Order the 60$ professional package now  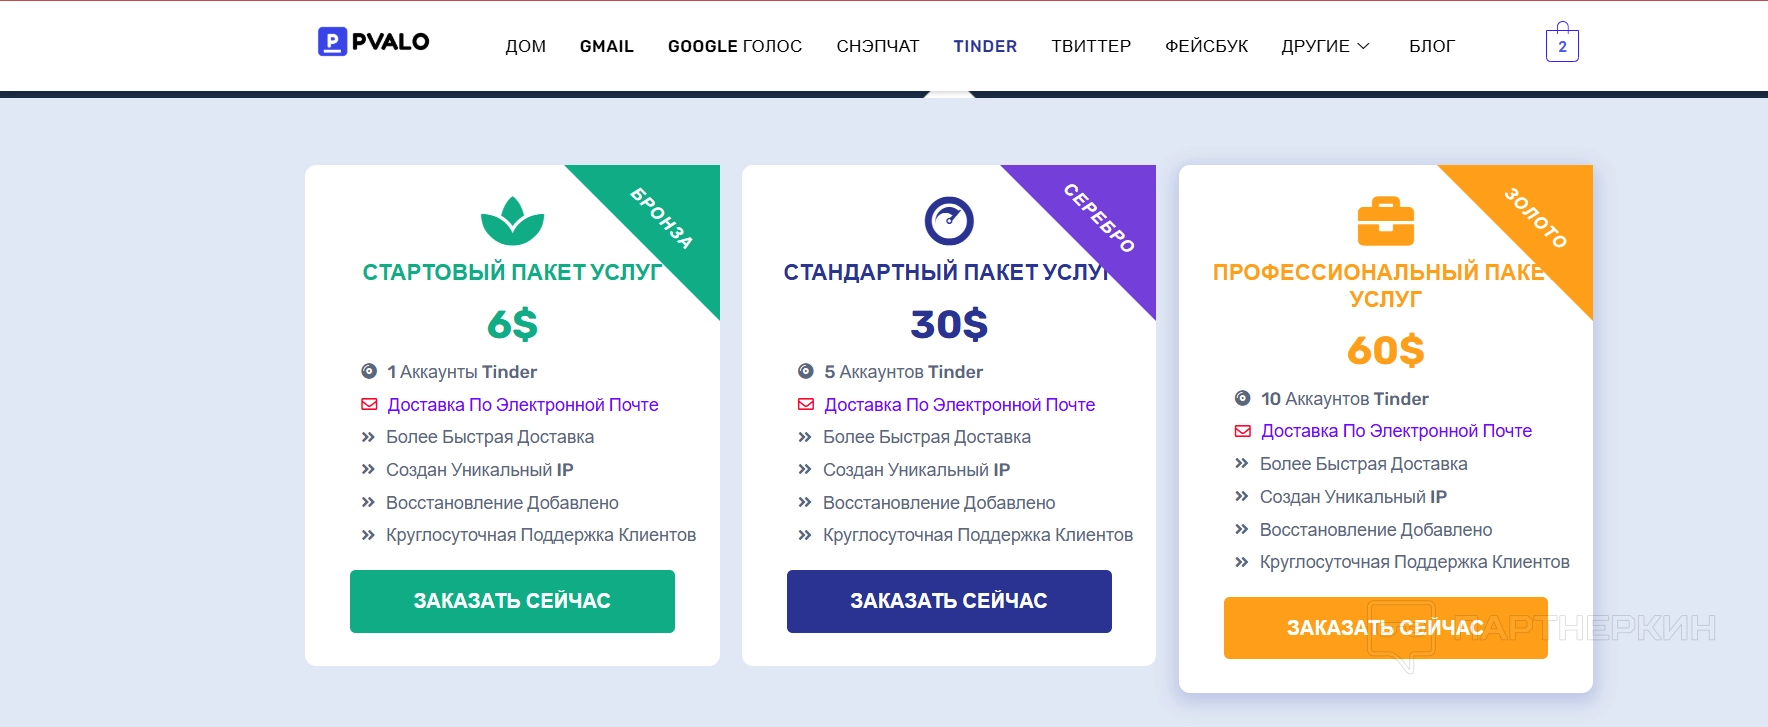pos(1385,628)
